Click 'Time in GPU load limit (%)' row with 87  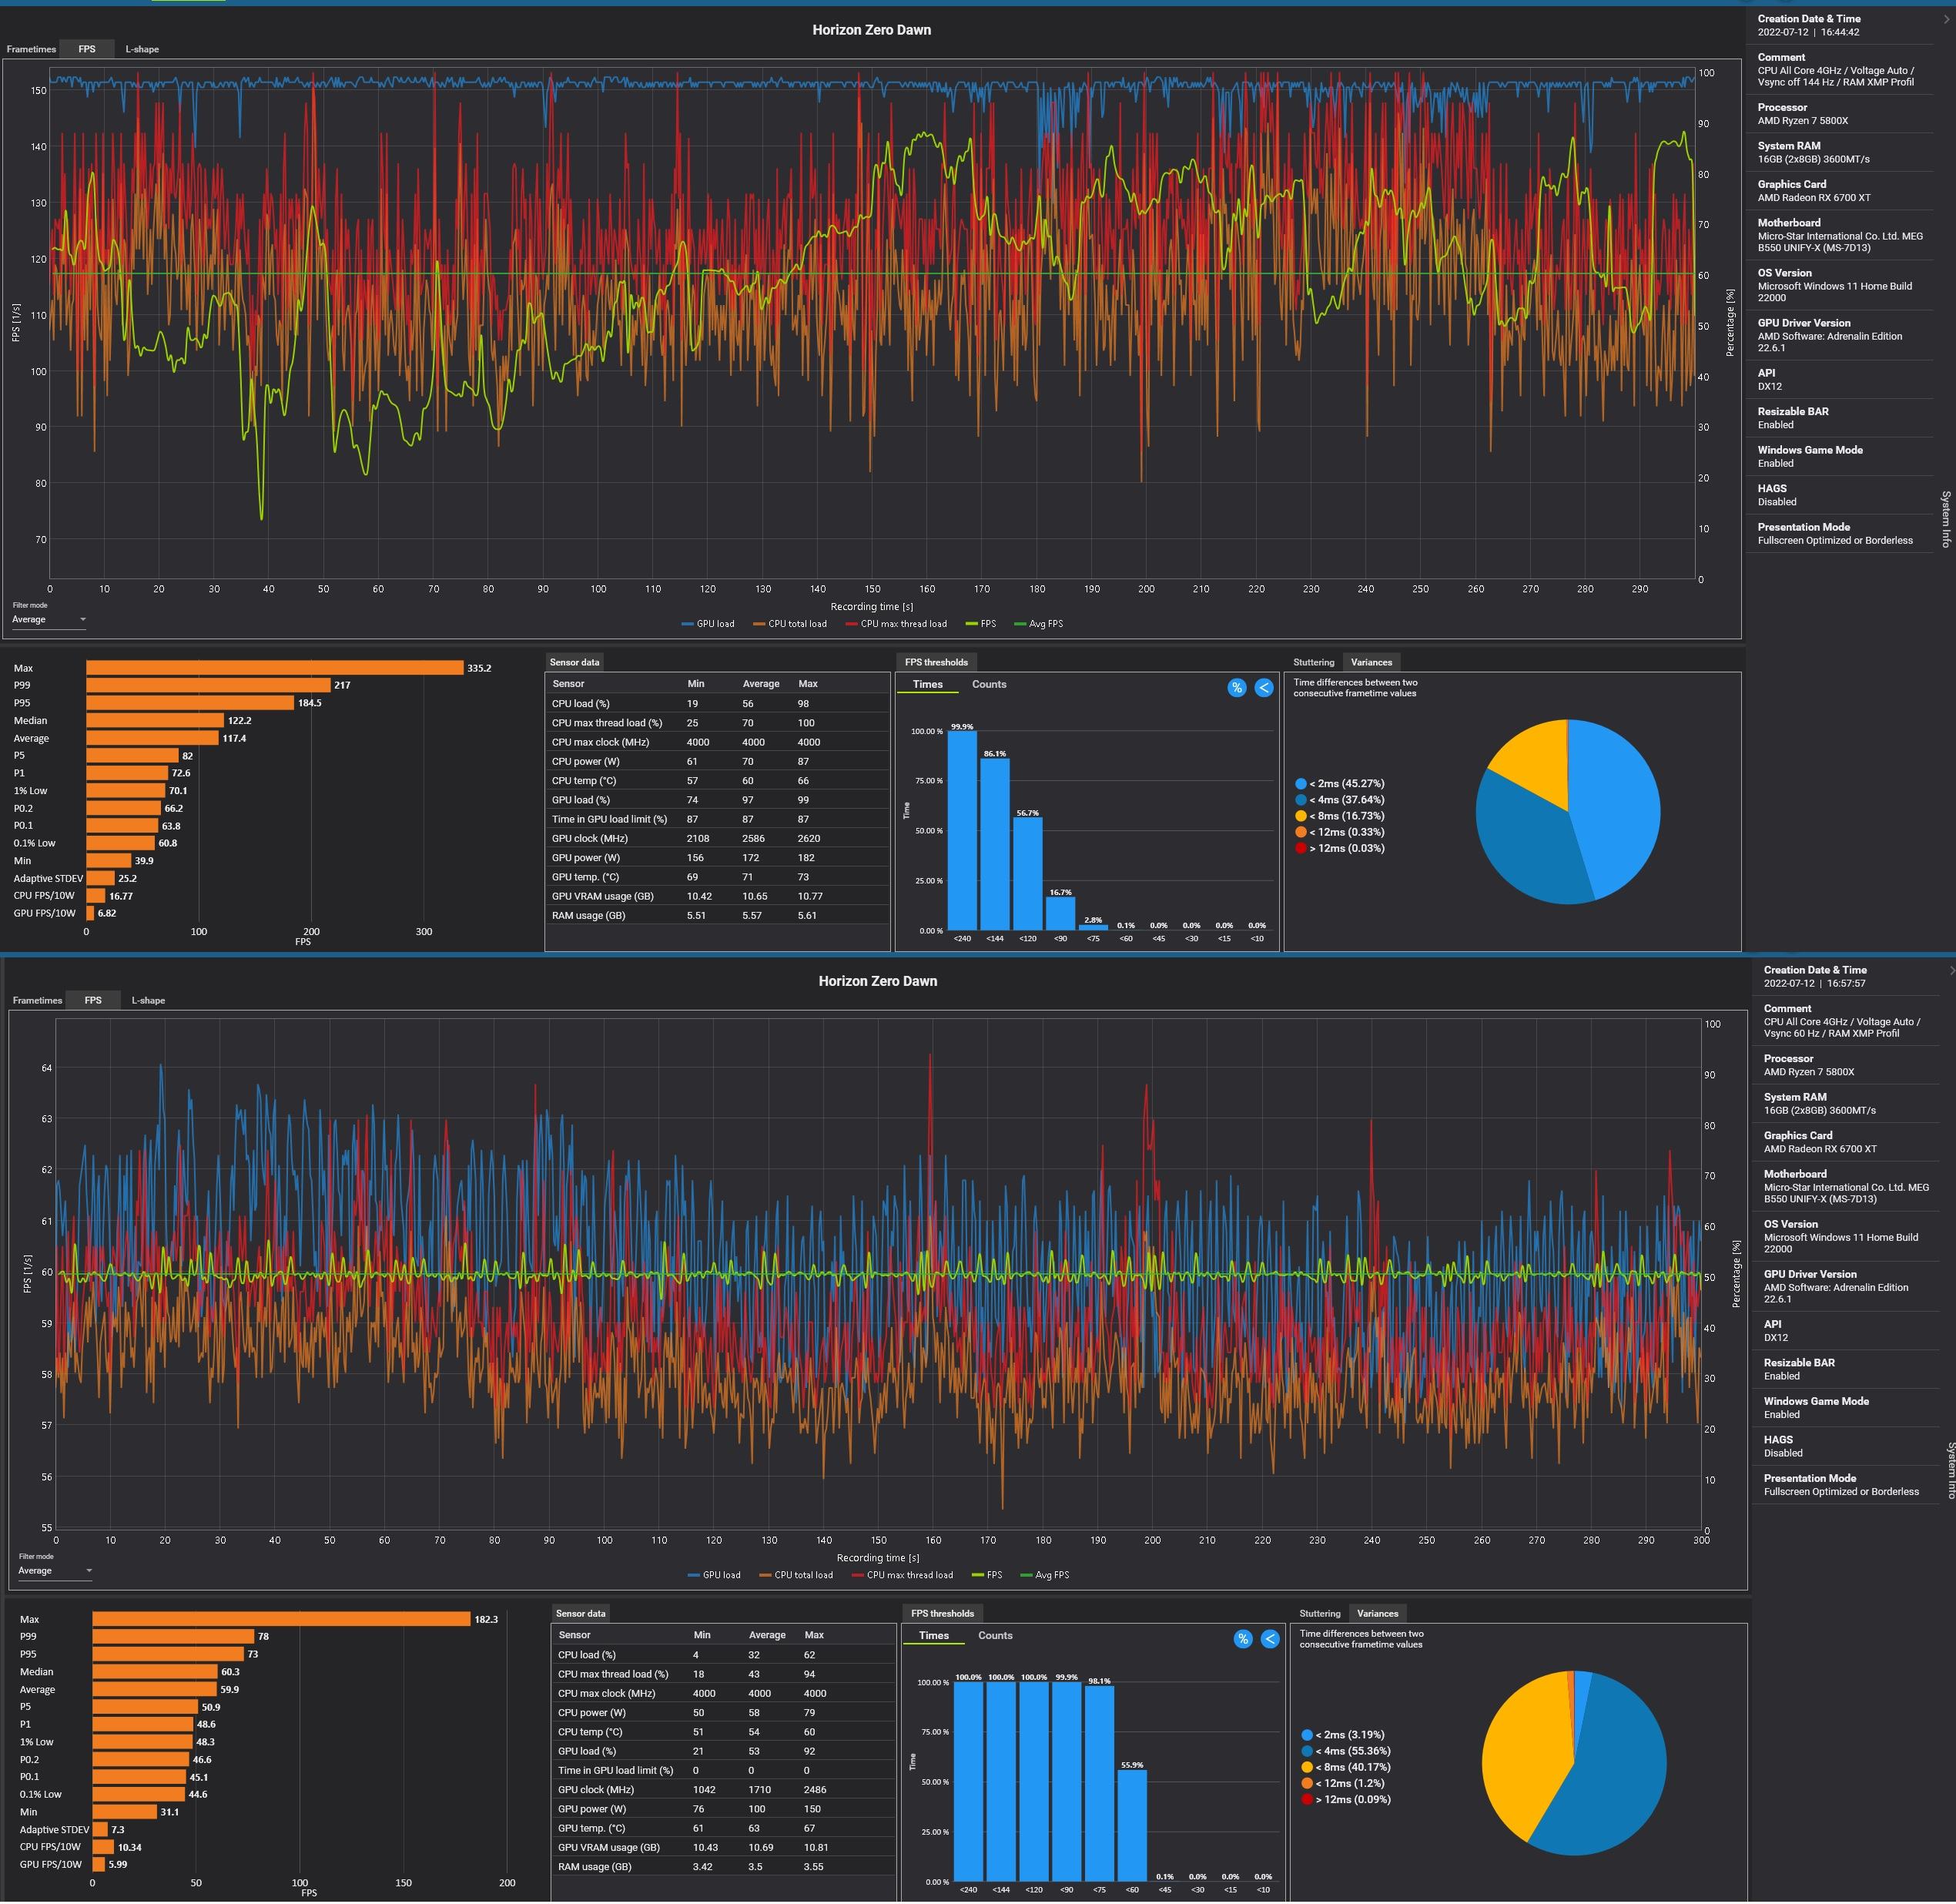(717, 819)
